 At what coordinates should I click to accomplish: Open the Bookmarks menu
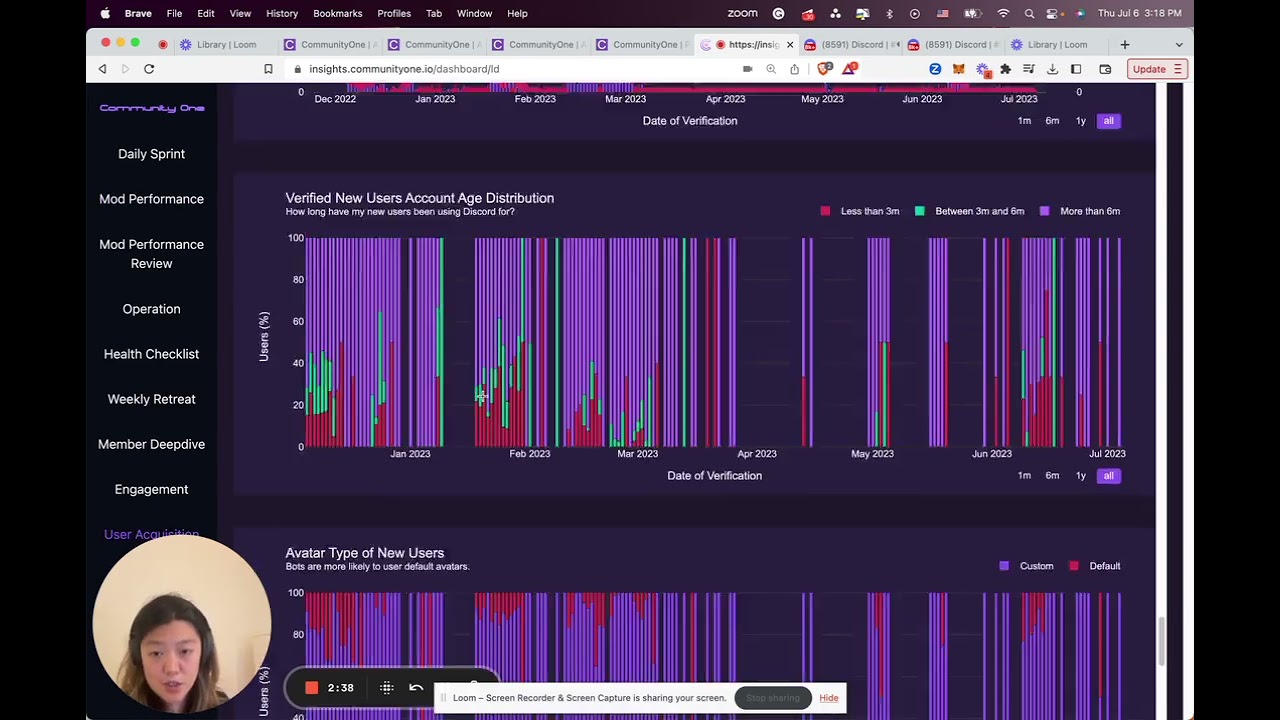point(338,13)
